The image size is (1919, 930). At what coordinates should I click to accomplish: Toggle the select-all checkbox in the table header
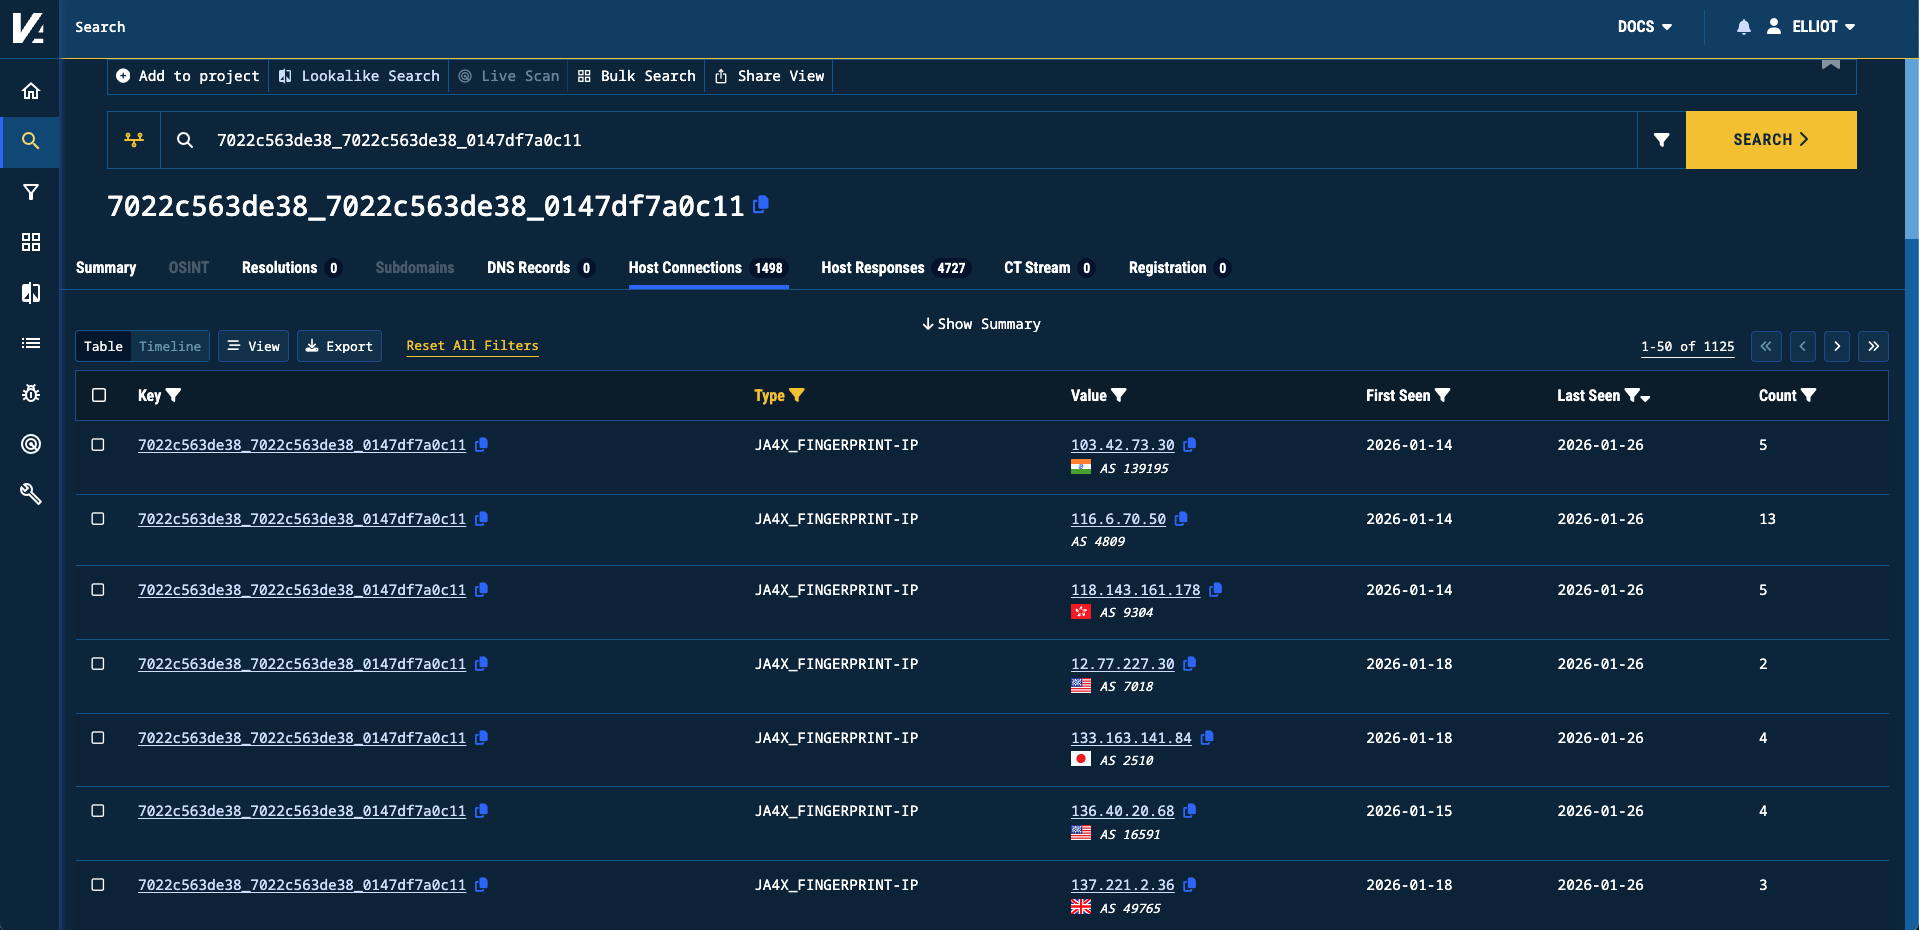click(x=98, y=395)
